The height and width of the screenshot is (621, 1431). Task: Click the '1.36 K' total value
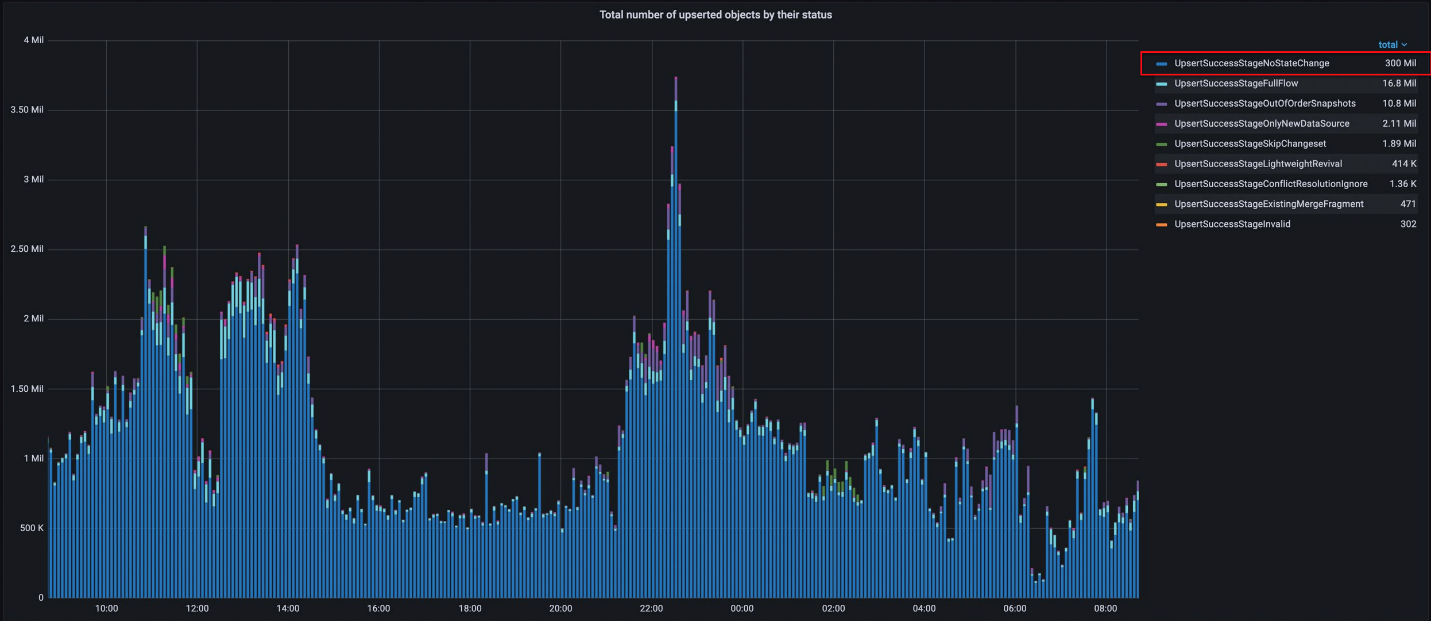1403,184
